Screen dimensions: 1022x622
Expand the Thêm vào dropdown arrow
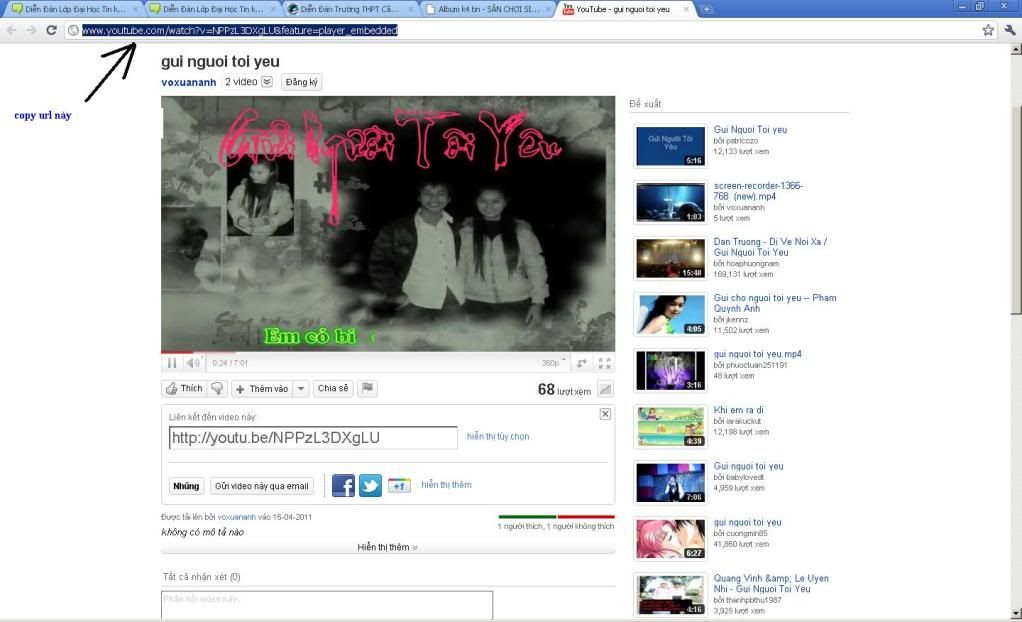pos(300,389)
